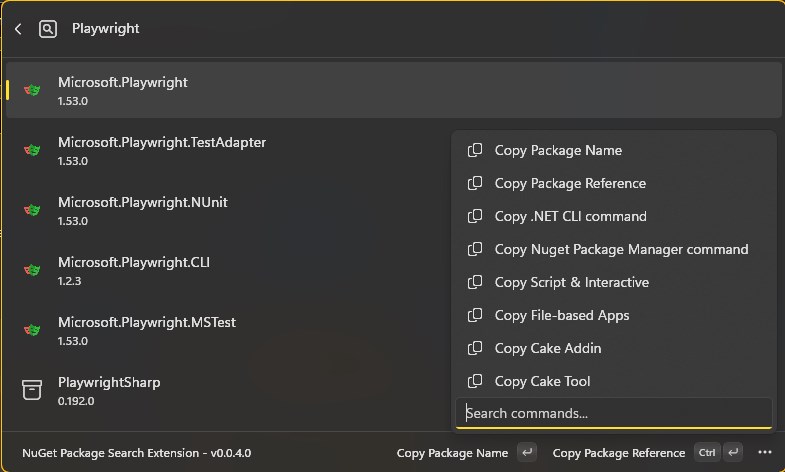The width and height of the screenshot is (785, 472).
Task: Choose Copy Package Name from context menu
Action: 613,150
